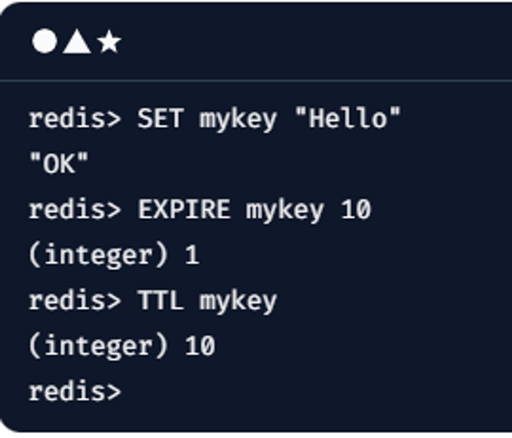Click the (integer) 10 output line
Screen dimensions: 512x438
122,347
